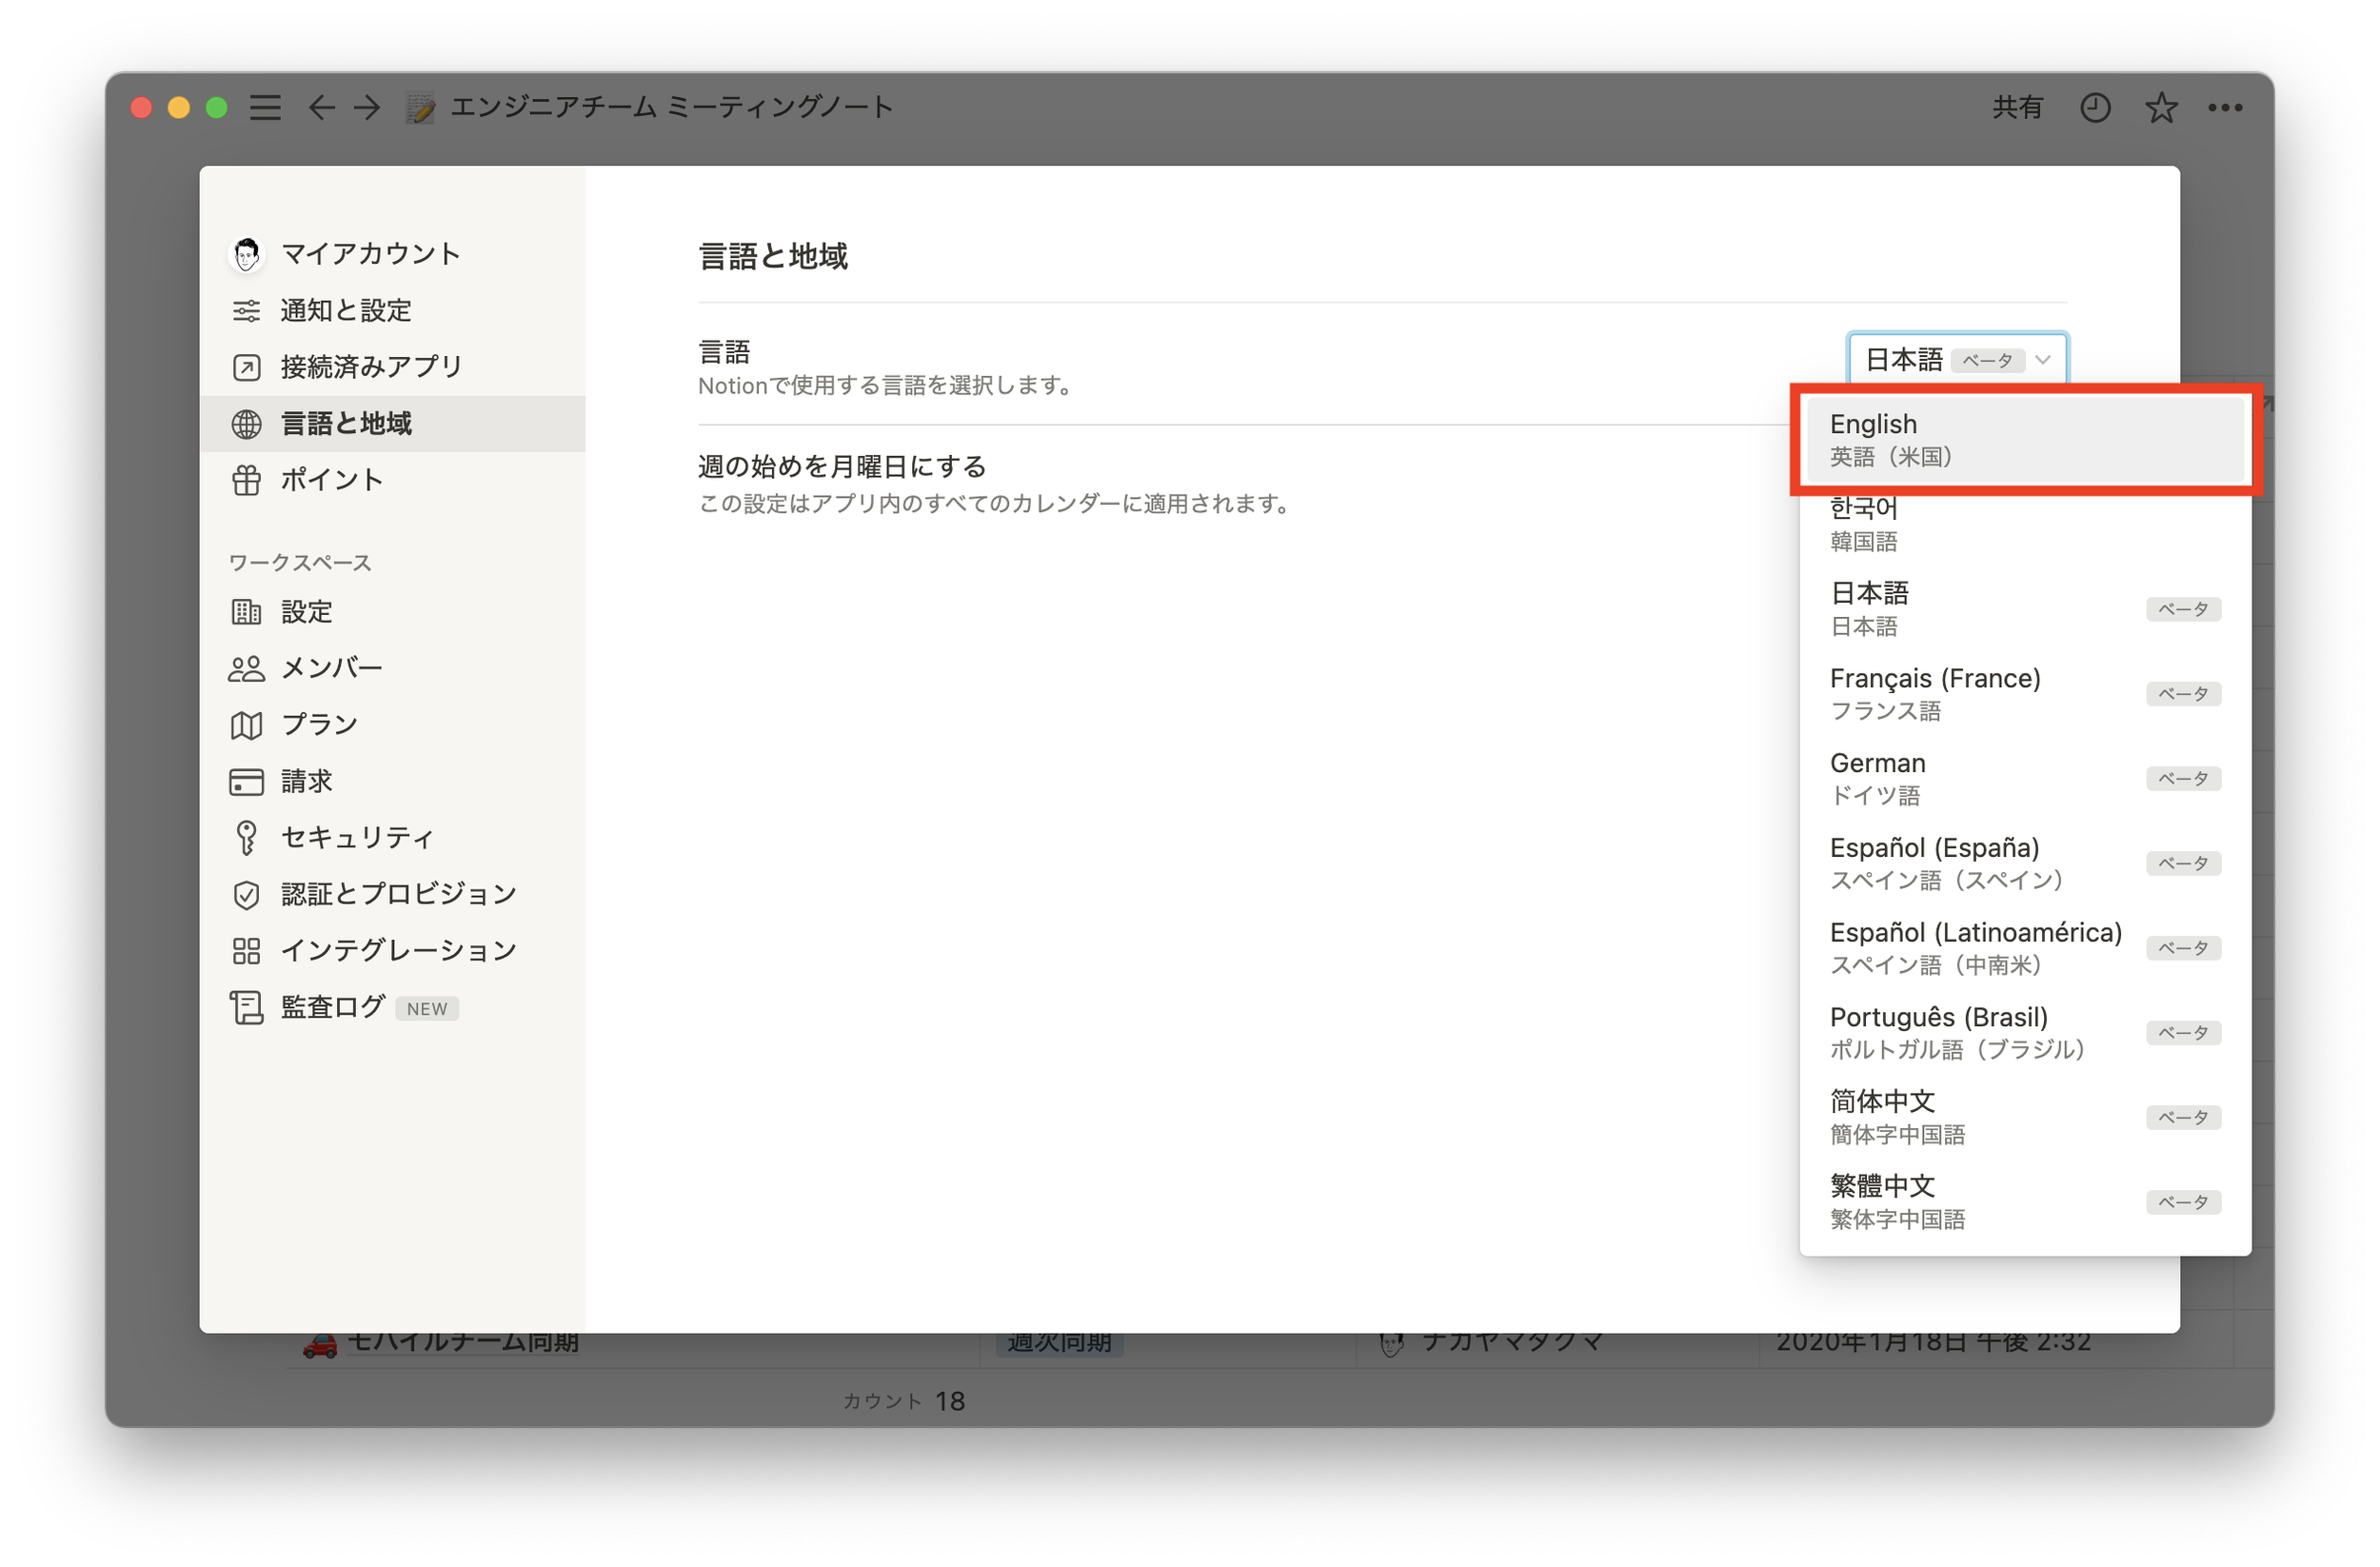Screen dimensions: 2380x1567
Task: Open 通知と設定 settings section
Action: coord(345,310)
